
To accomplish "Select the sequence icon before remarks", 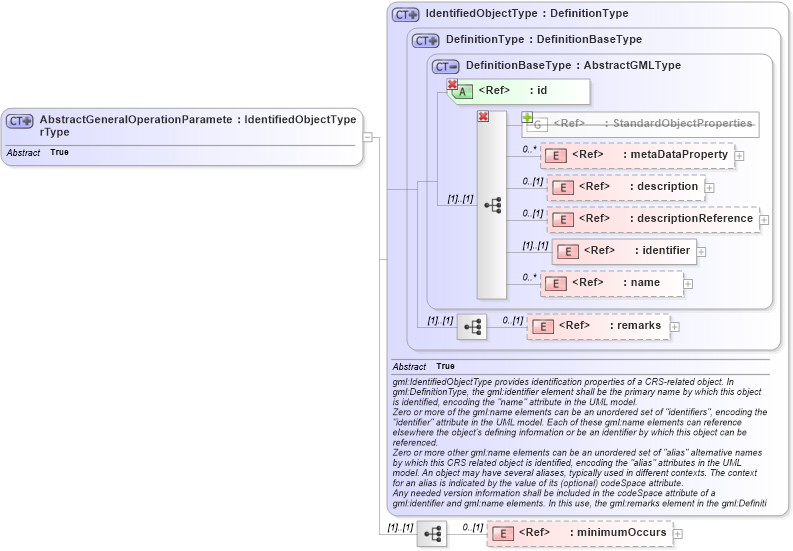I will tap(472, 326).
